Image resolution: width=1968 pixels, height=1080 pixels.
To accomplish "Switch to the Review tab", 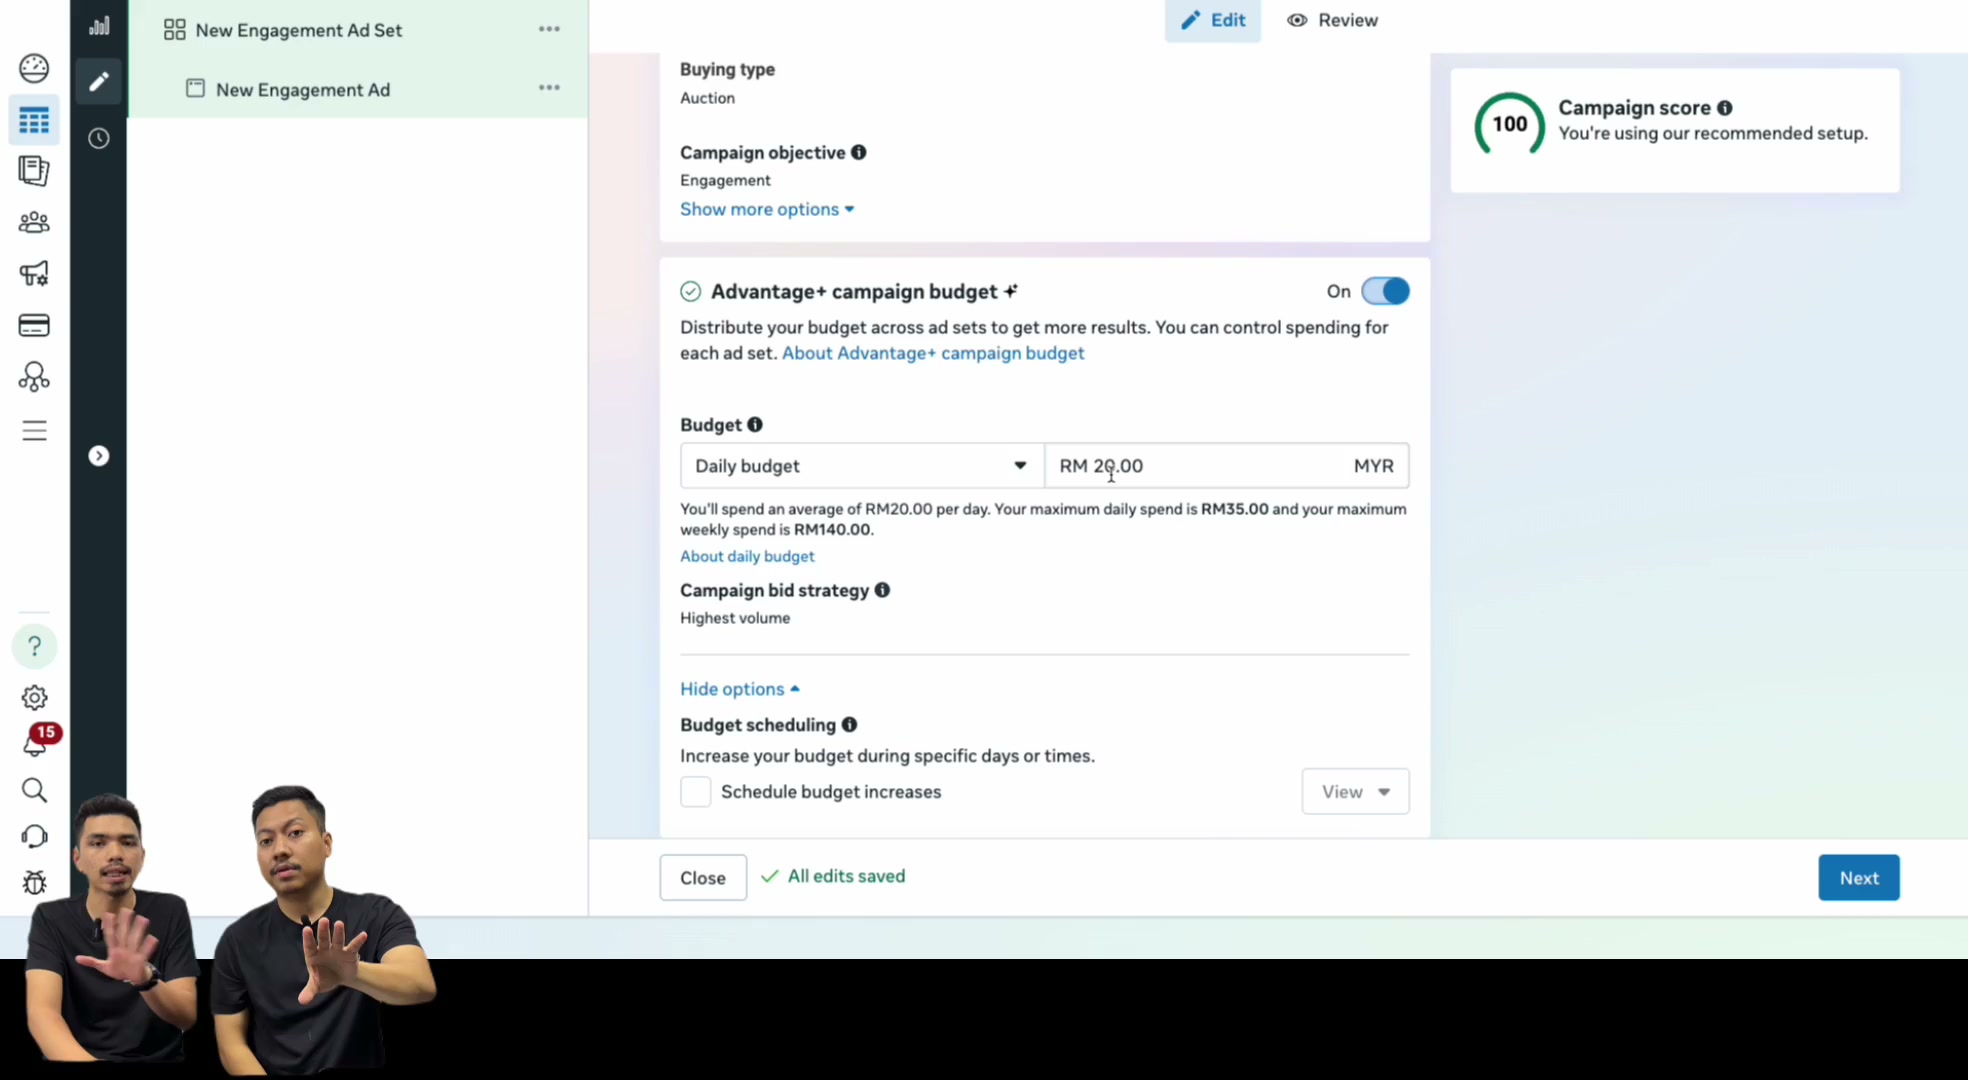I will pyautogui.click(x=1332, y=20).
